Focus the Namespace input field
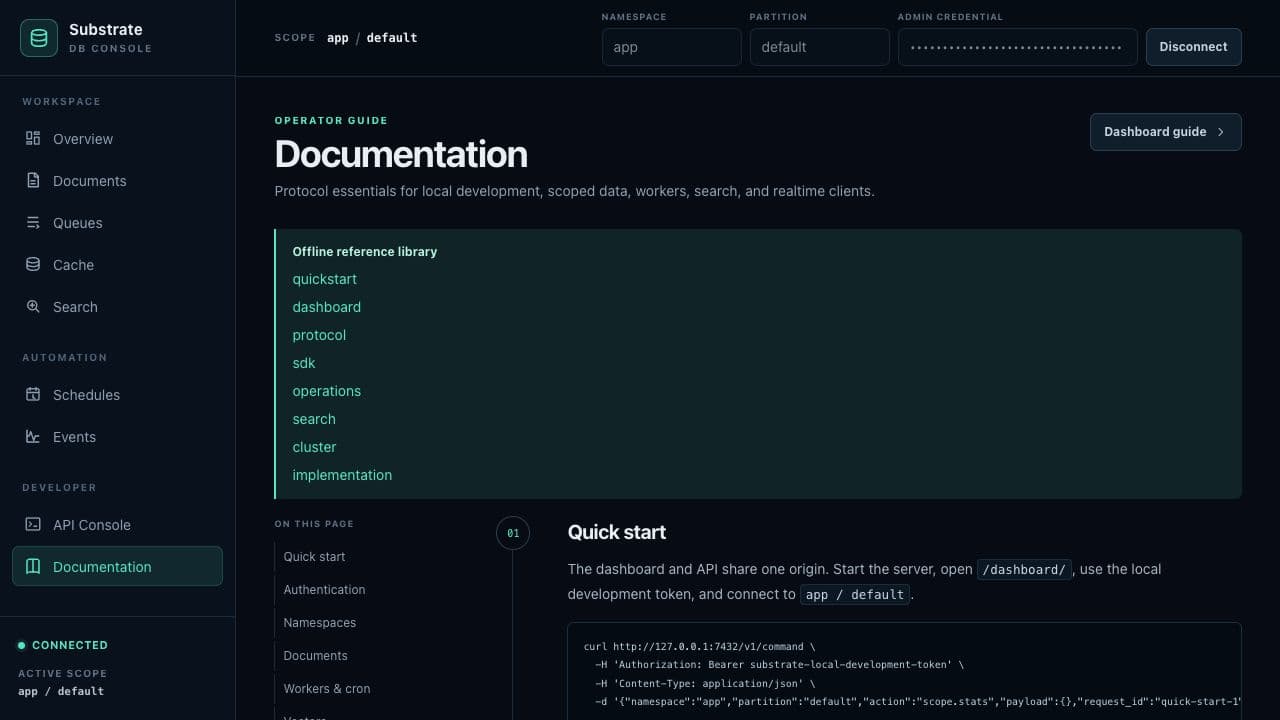The width and height of the screenshot is (1280, 720). (x=672, y=47)
